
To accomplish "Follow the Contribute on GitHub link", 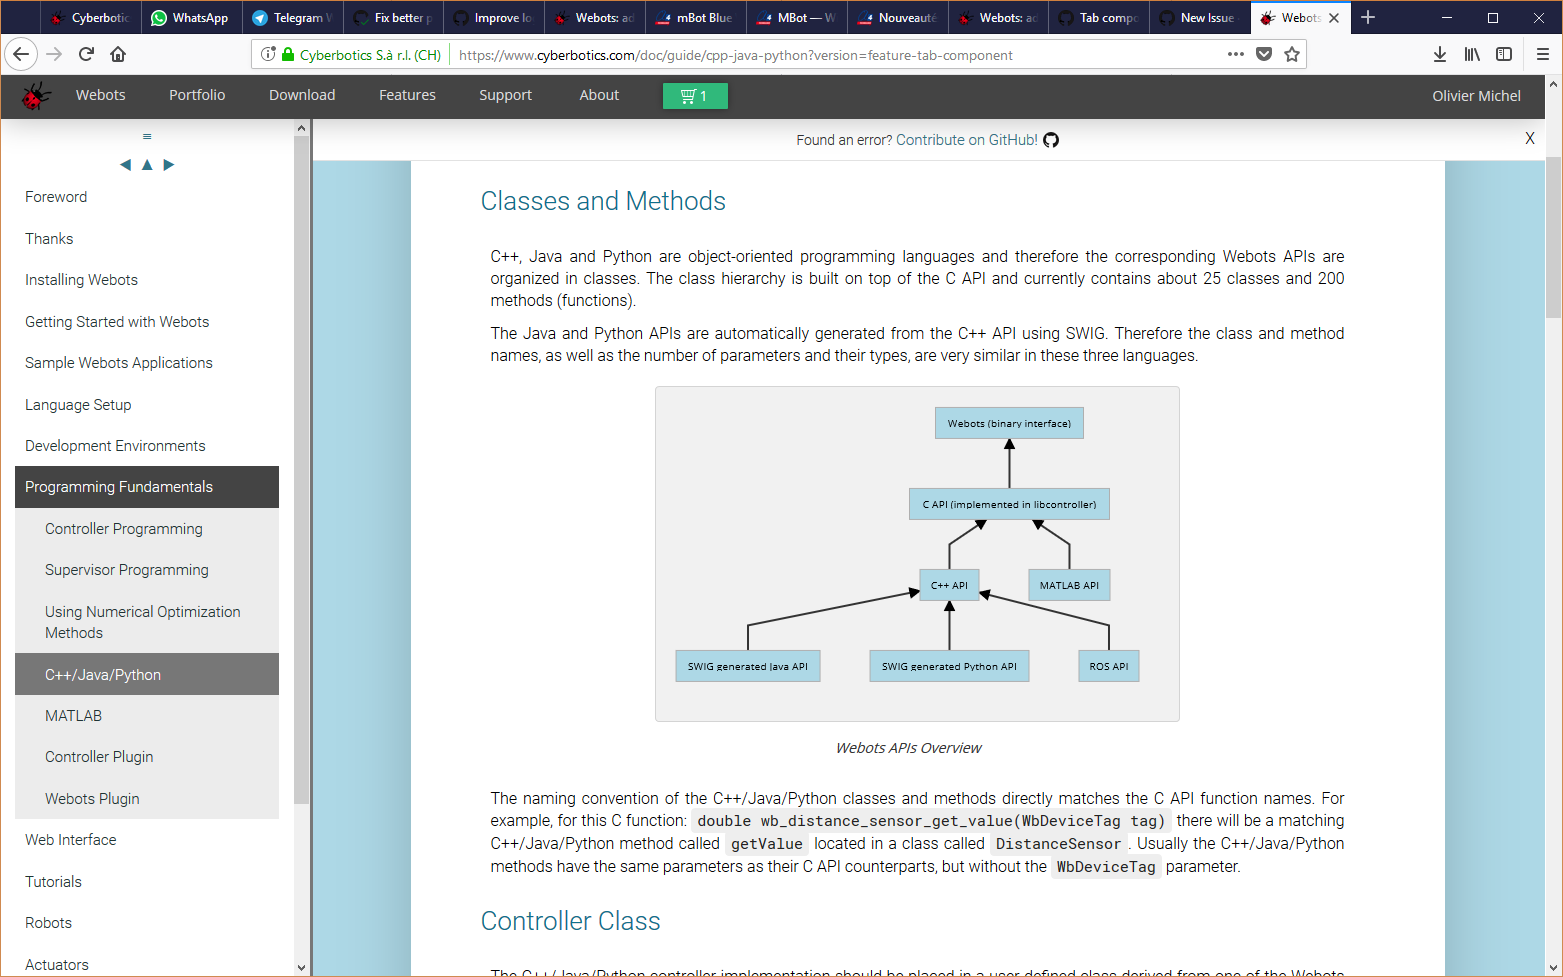I will (965, 139).
